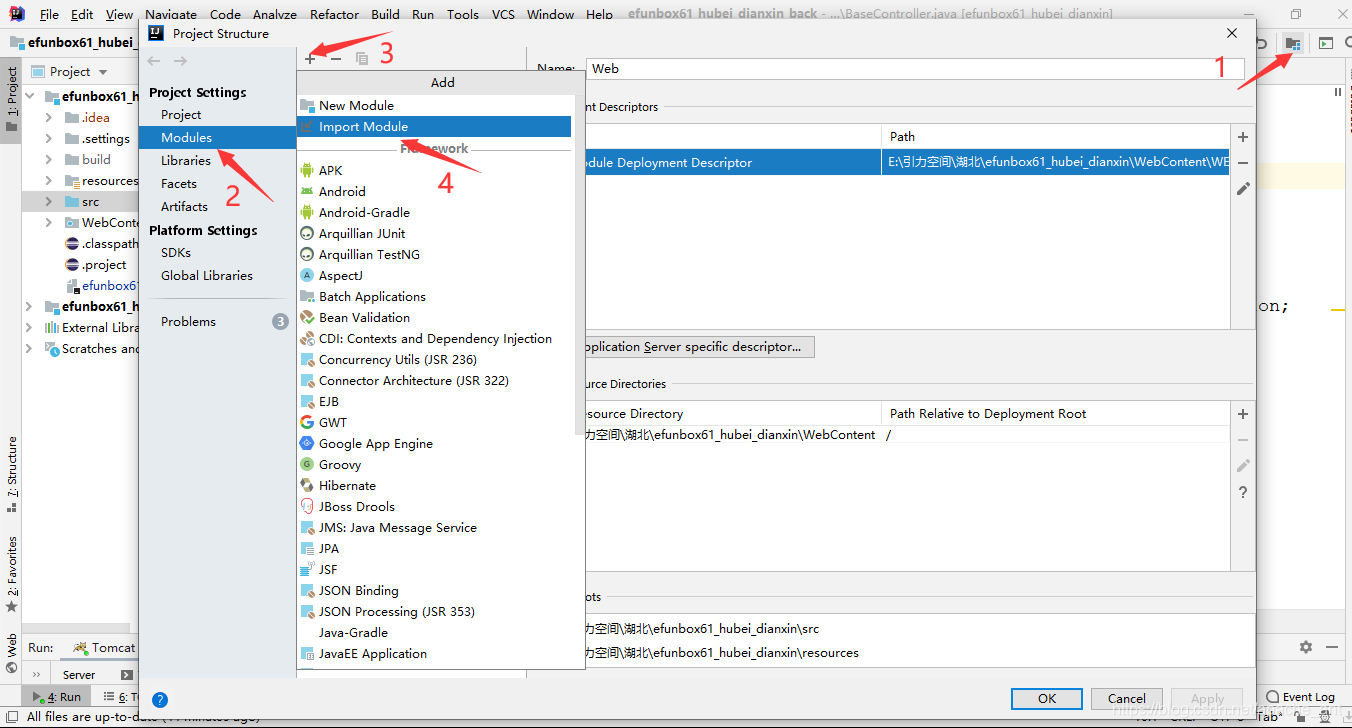Expand the .settings folder
1352x728 pixels.
(48, 138)
